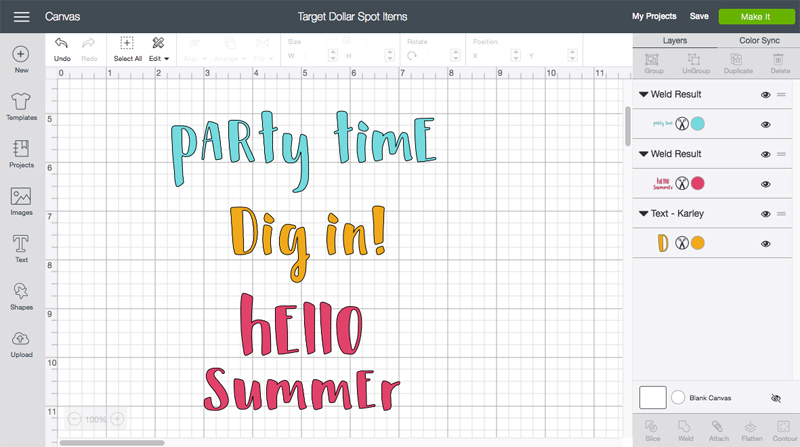Open the Edit dropdown menu
Screen dimensions: 800x447
tap(159, 49)
